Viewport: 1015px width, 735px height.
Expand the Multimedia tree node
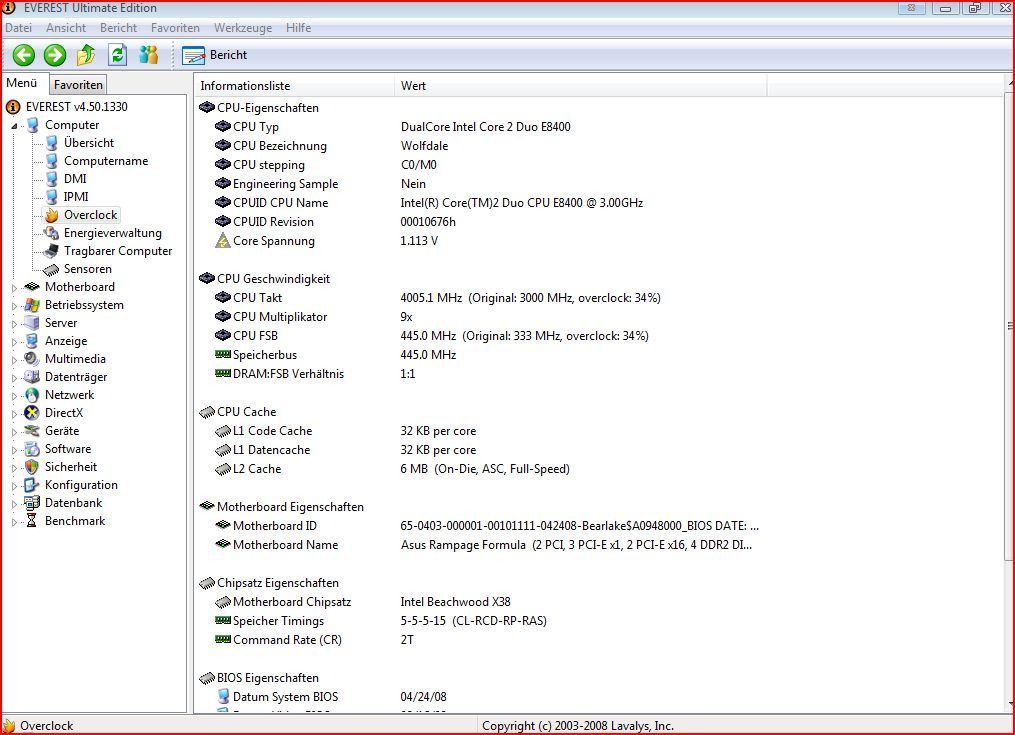coord(14,359)
